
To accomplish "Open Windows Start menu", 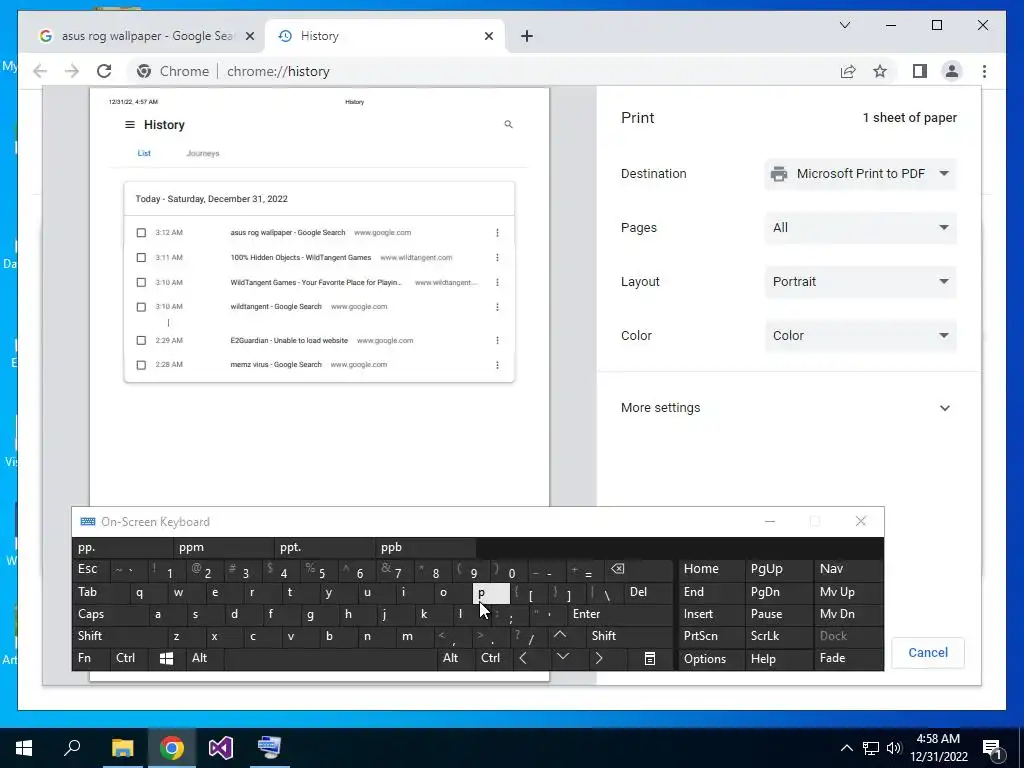I will click(24, 748).
